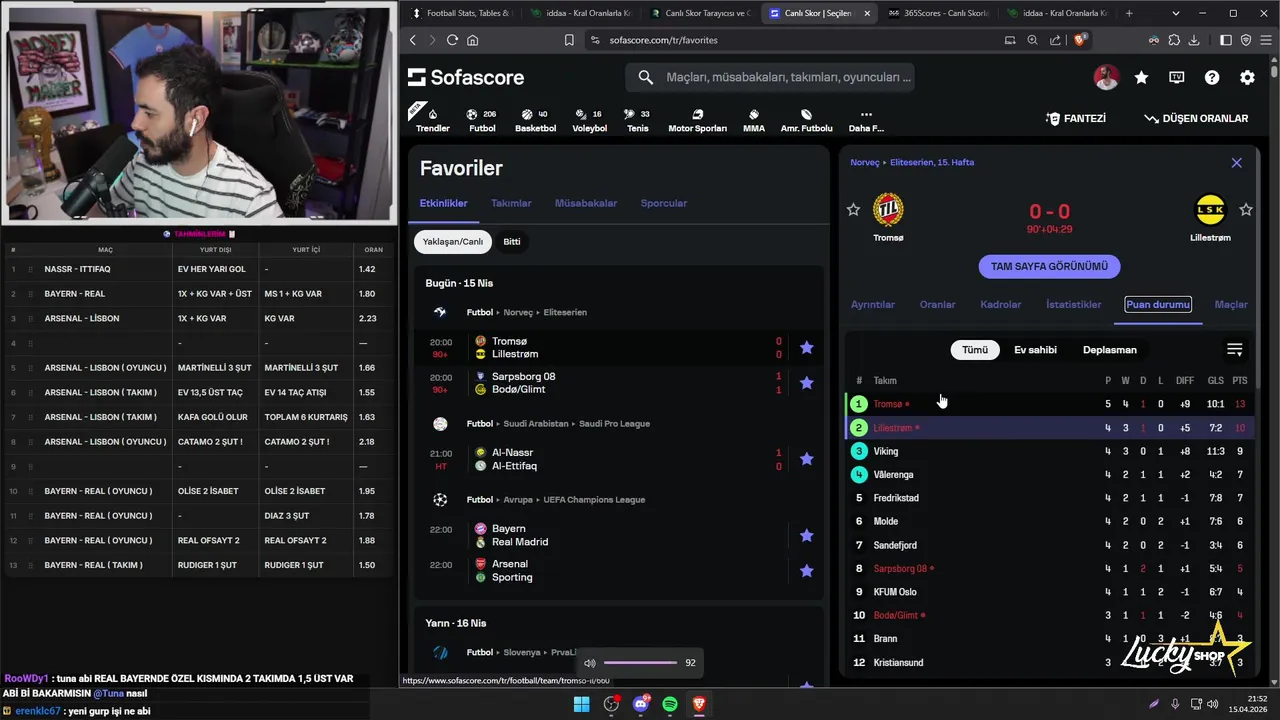
Task: Open Molde row in standings table
Action: click(1050, 521)
